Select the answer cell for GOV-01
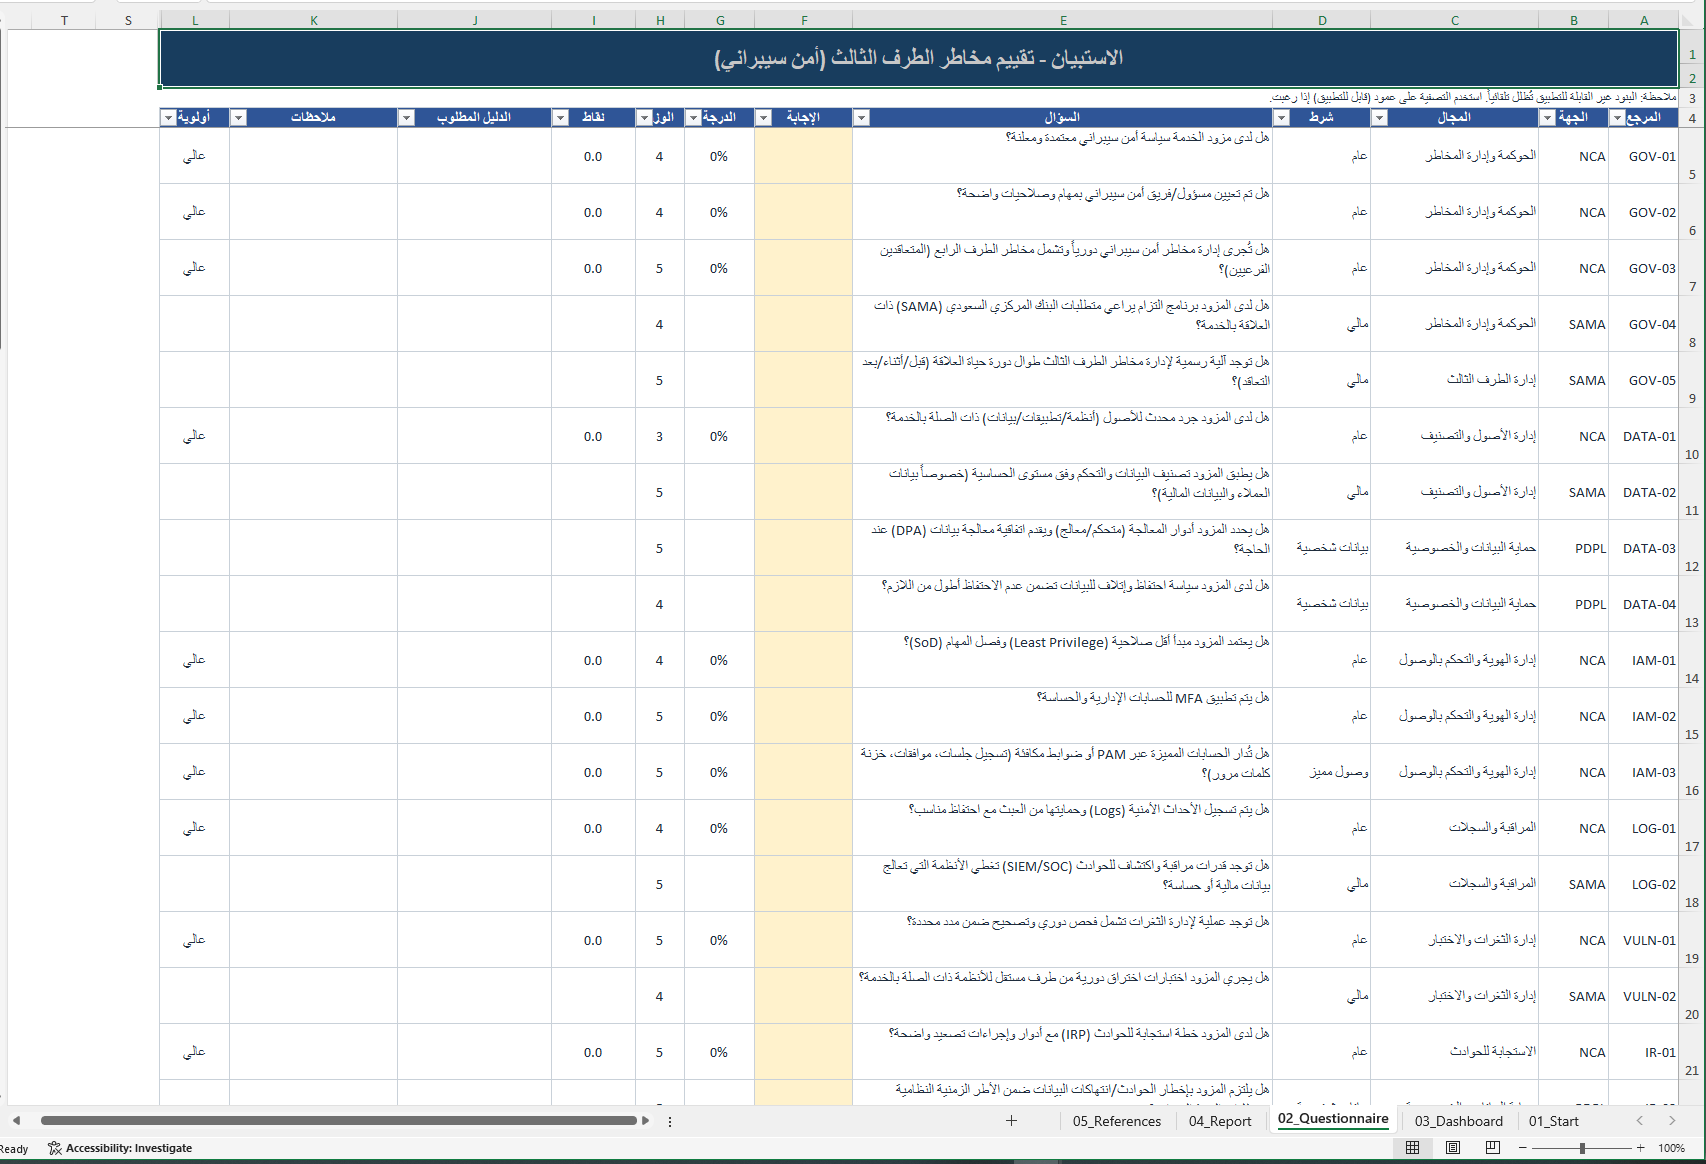This screenshot has width=1706, height=1164. pos(803,156)
